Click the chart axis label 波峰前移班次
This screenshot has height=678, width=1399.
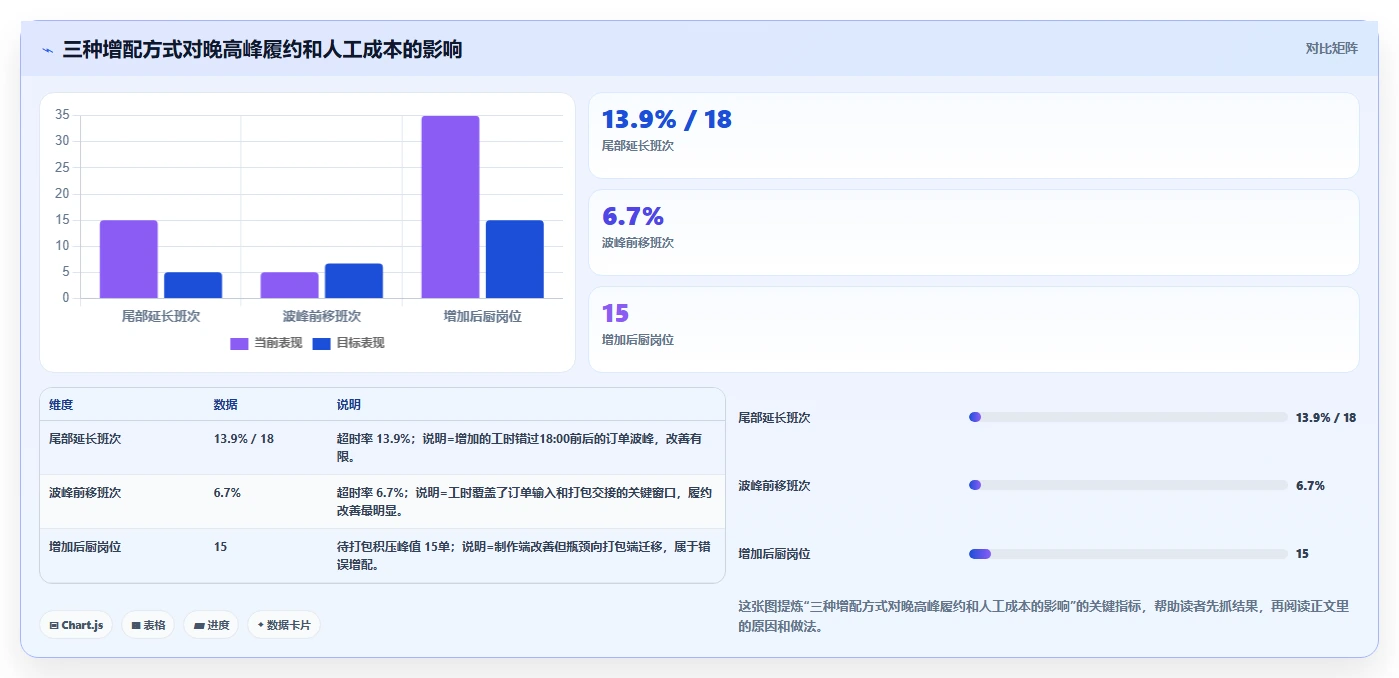tap(322, 316)
